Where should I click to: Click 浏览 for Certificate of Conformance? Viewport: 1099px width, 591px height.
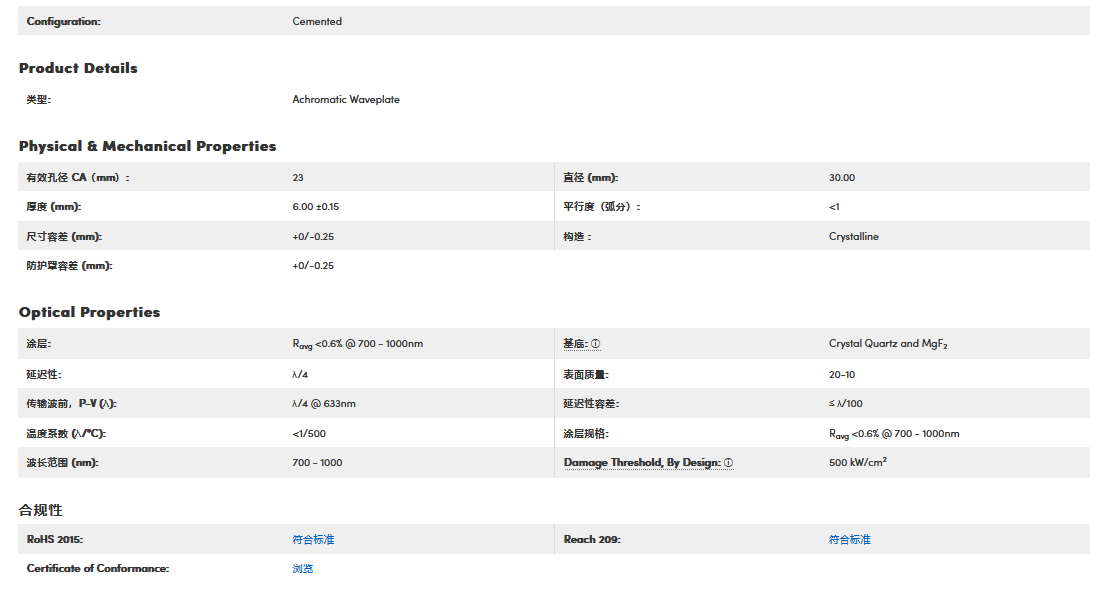tap(302, 569)
